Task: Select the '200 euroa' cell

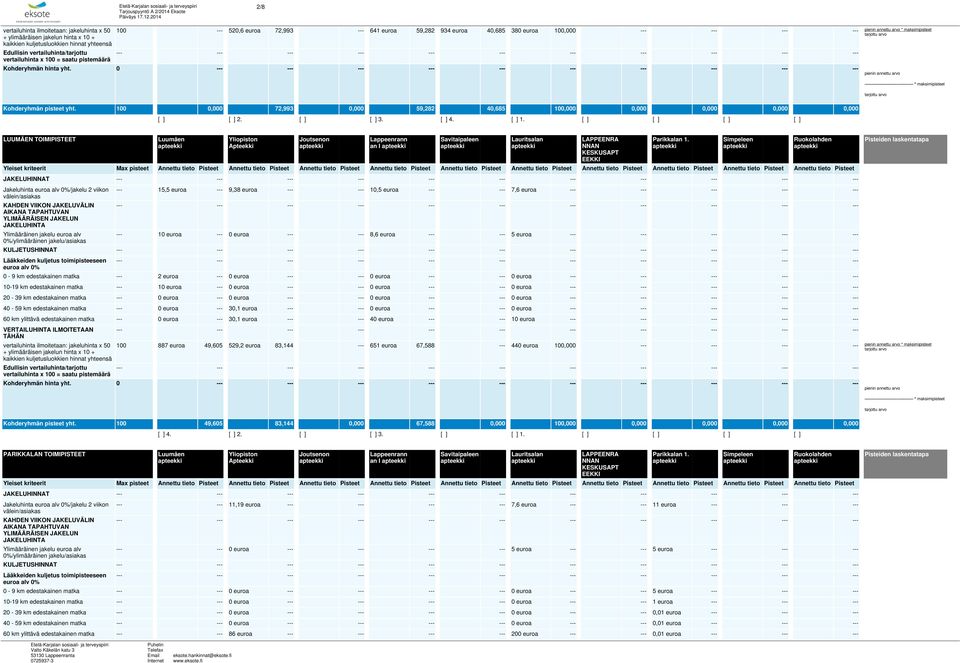Action: (x=525, y=634)
